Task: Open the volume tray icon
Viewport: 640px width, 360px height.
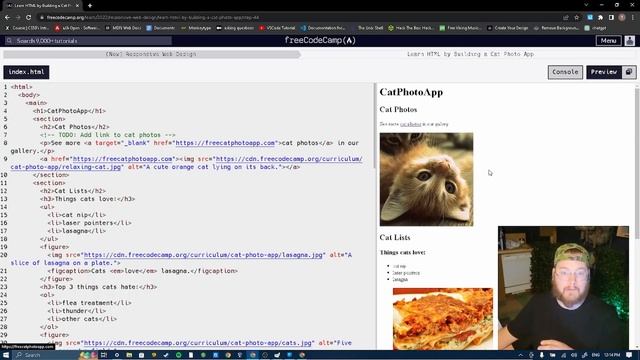Action: [x=573, y=355]
